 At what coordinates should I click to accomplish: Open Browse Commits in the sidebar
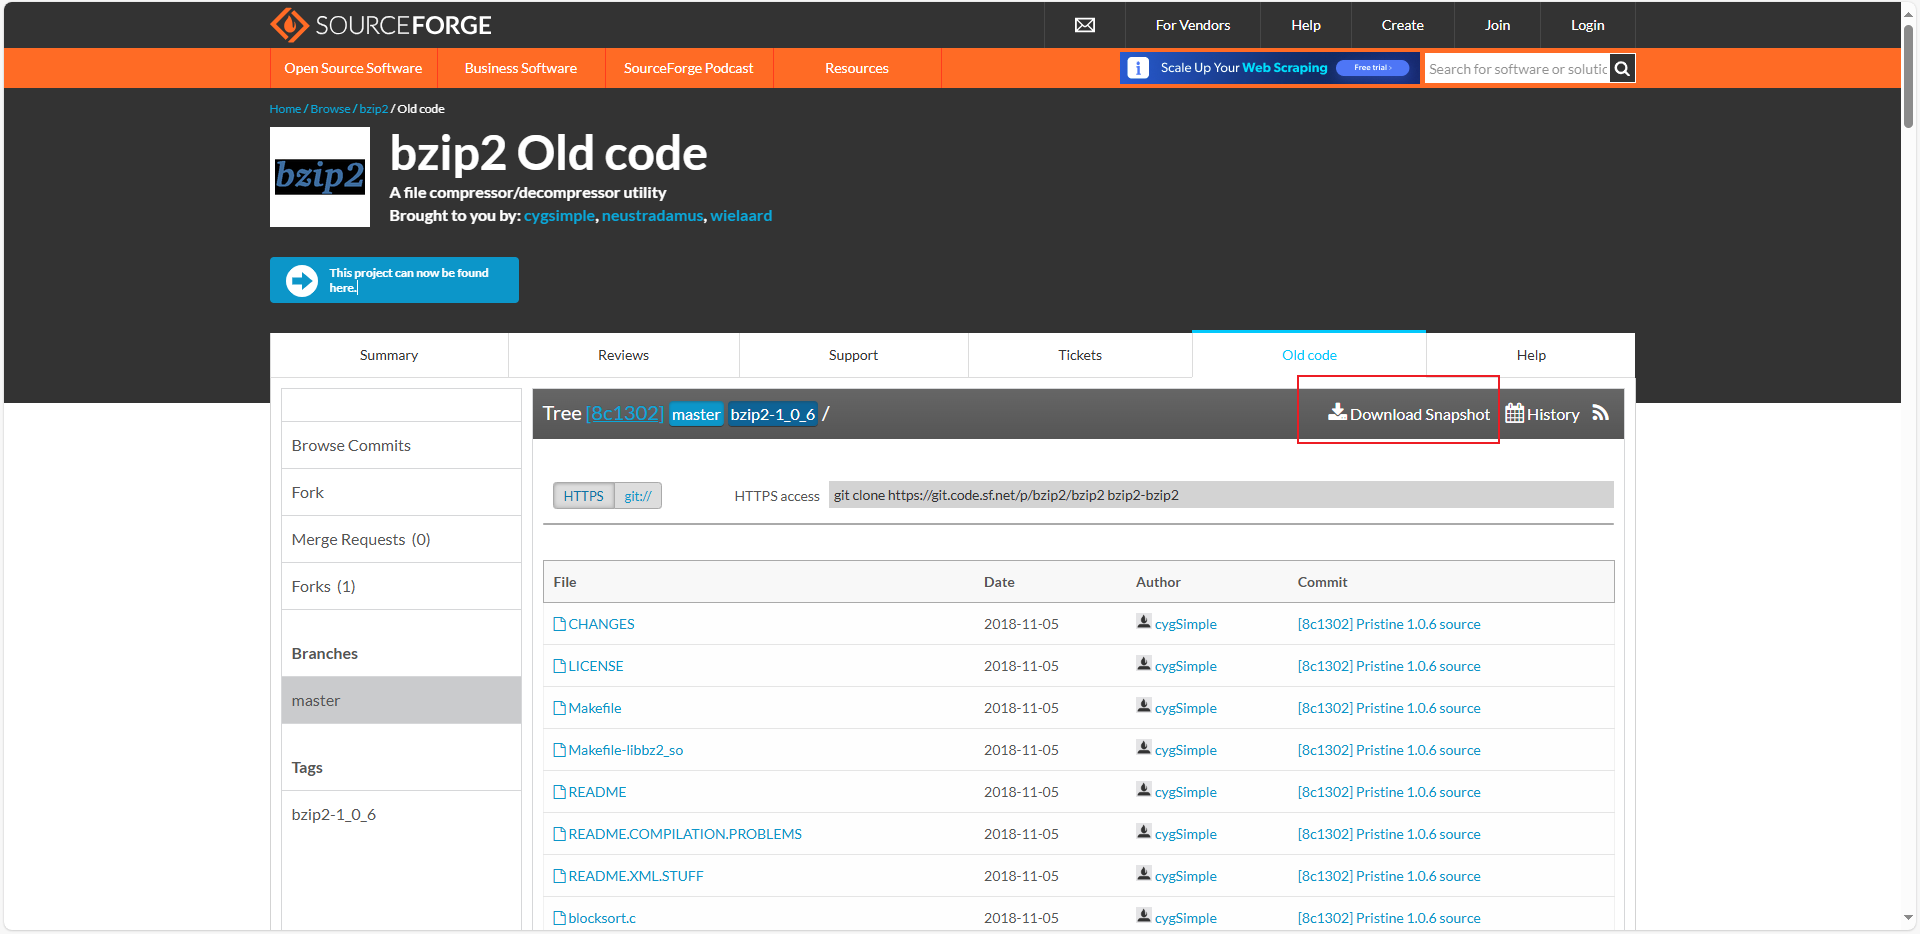(x=401, y=445)
